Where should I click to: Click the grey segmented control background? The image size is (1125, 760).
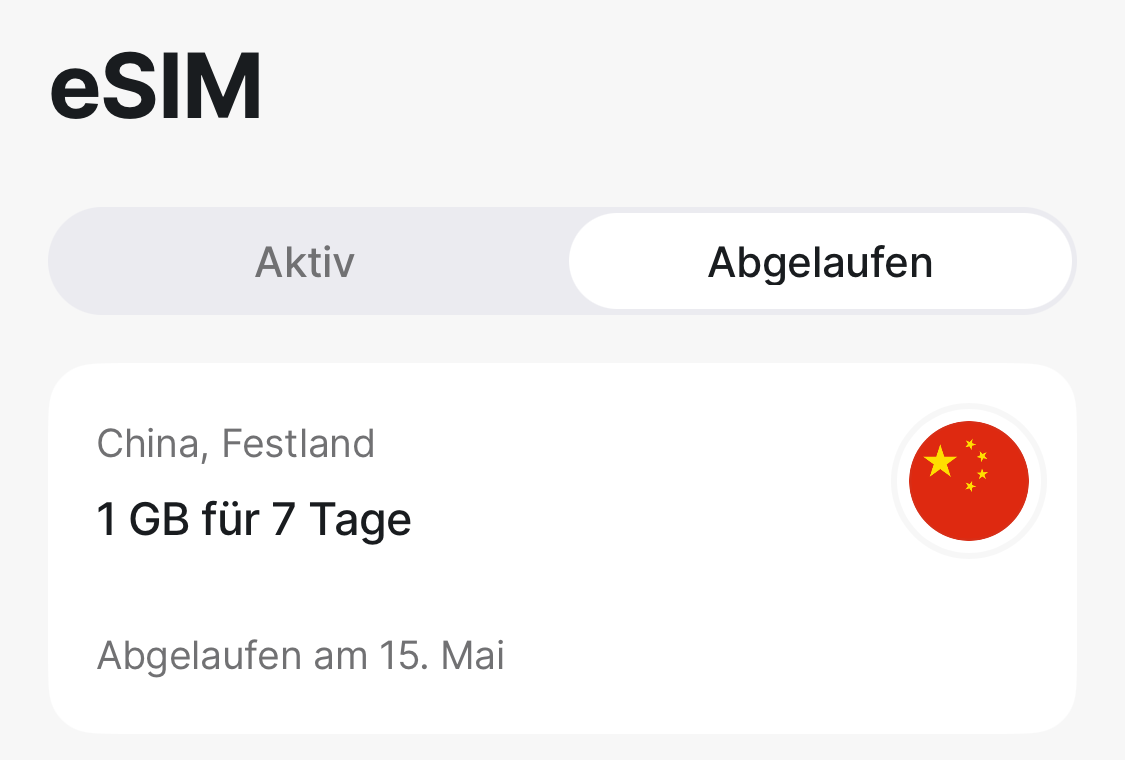pos(562,261)
